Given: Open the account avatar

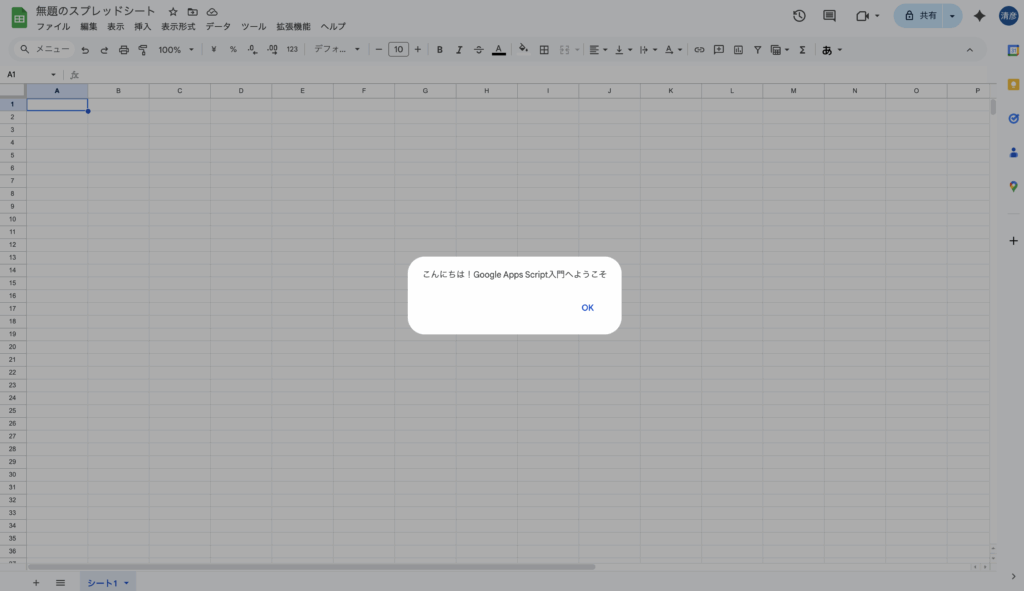Looking at the screenshot, I should pyautogui.click(x=1010, y=16).
